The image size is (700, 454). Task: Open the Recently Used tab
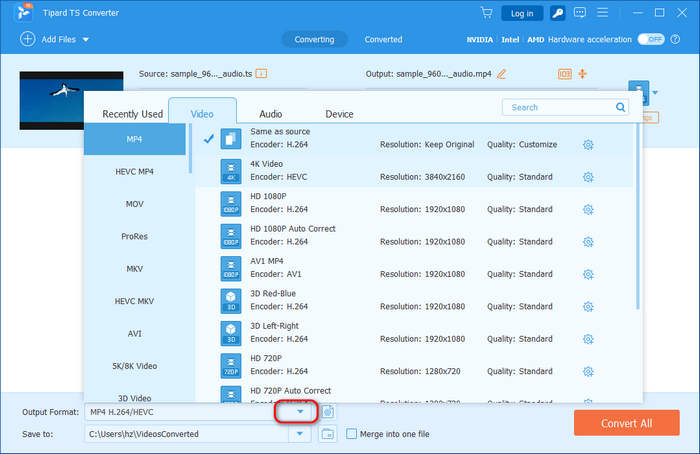(x=132, y=114)
